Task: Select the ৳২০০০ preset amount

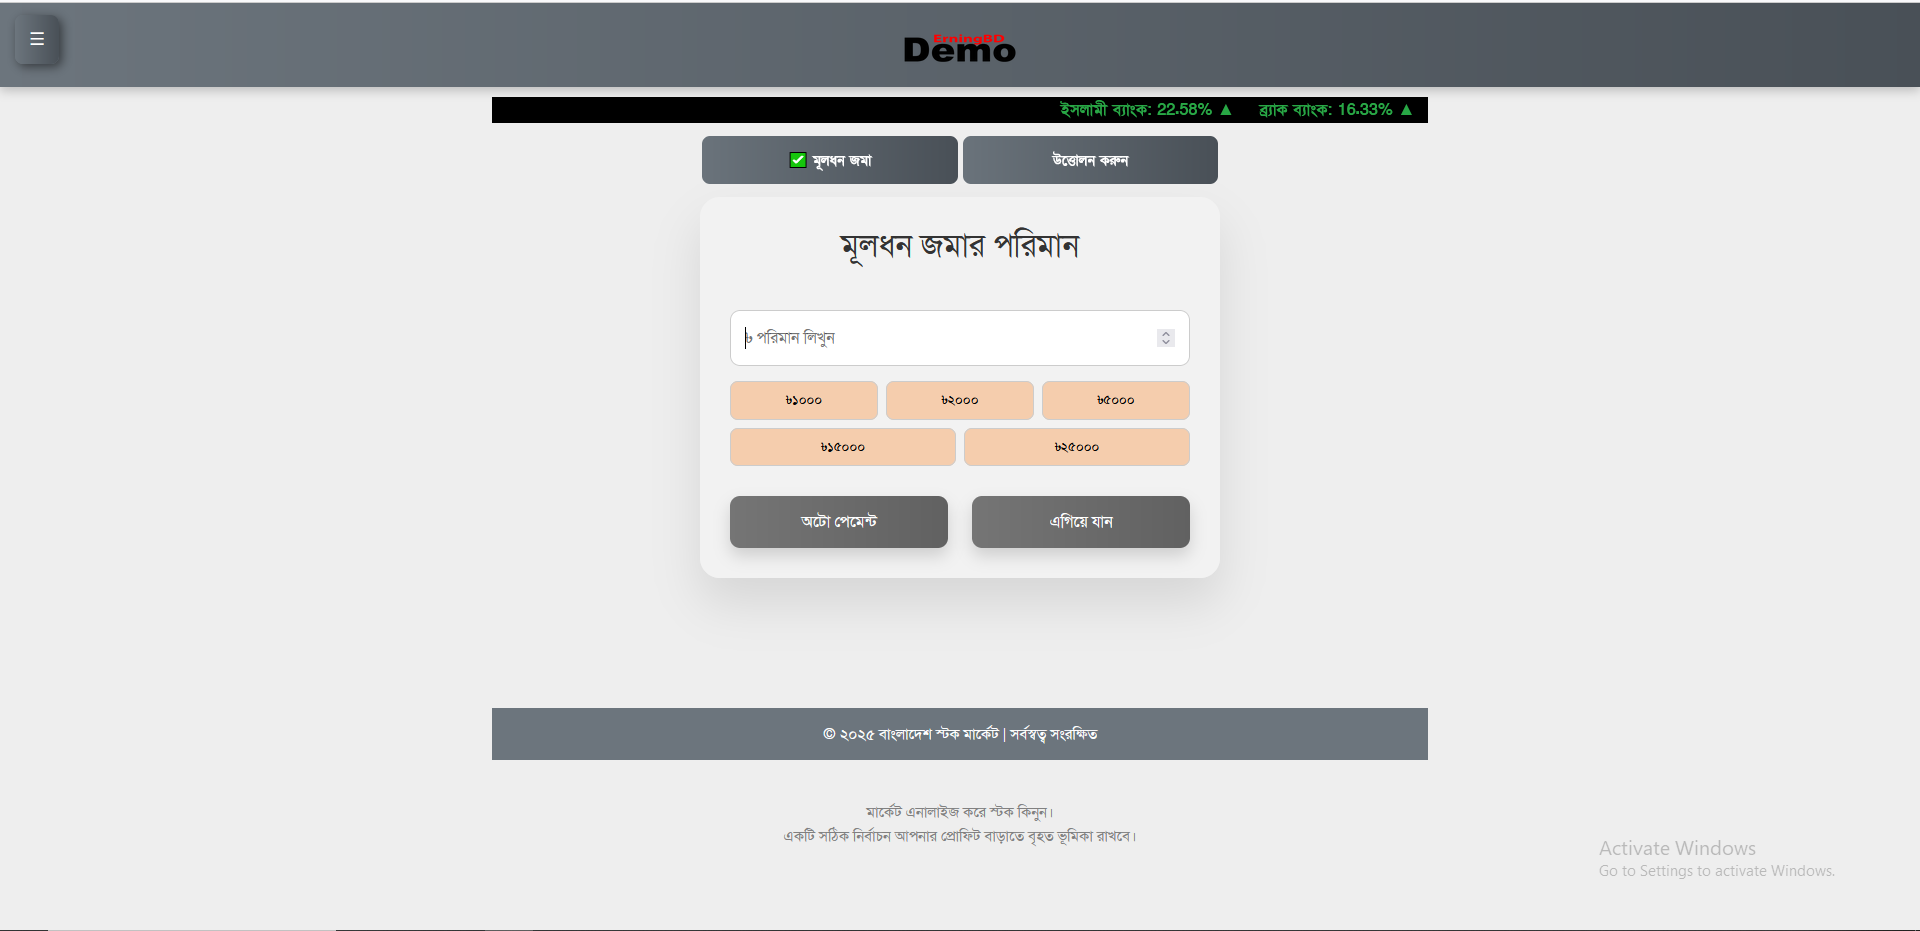Action: pos(959,400)
